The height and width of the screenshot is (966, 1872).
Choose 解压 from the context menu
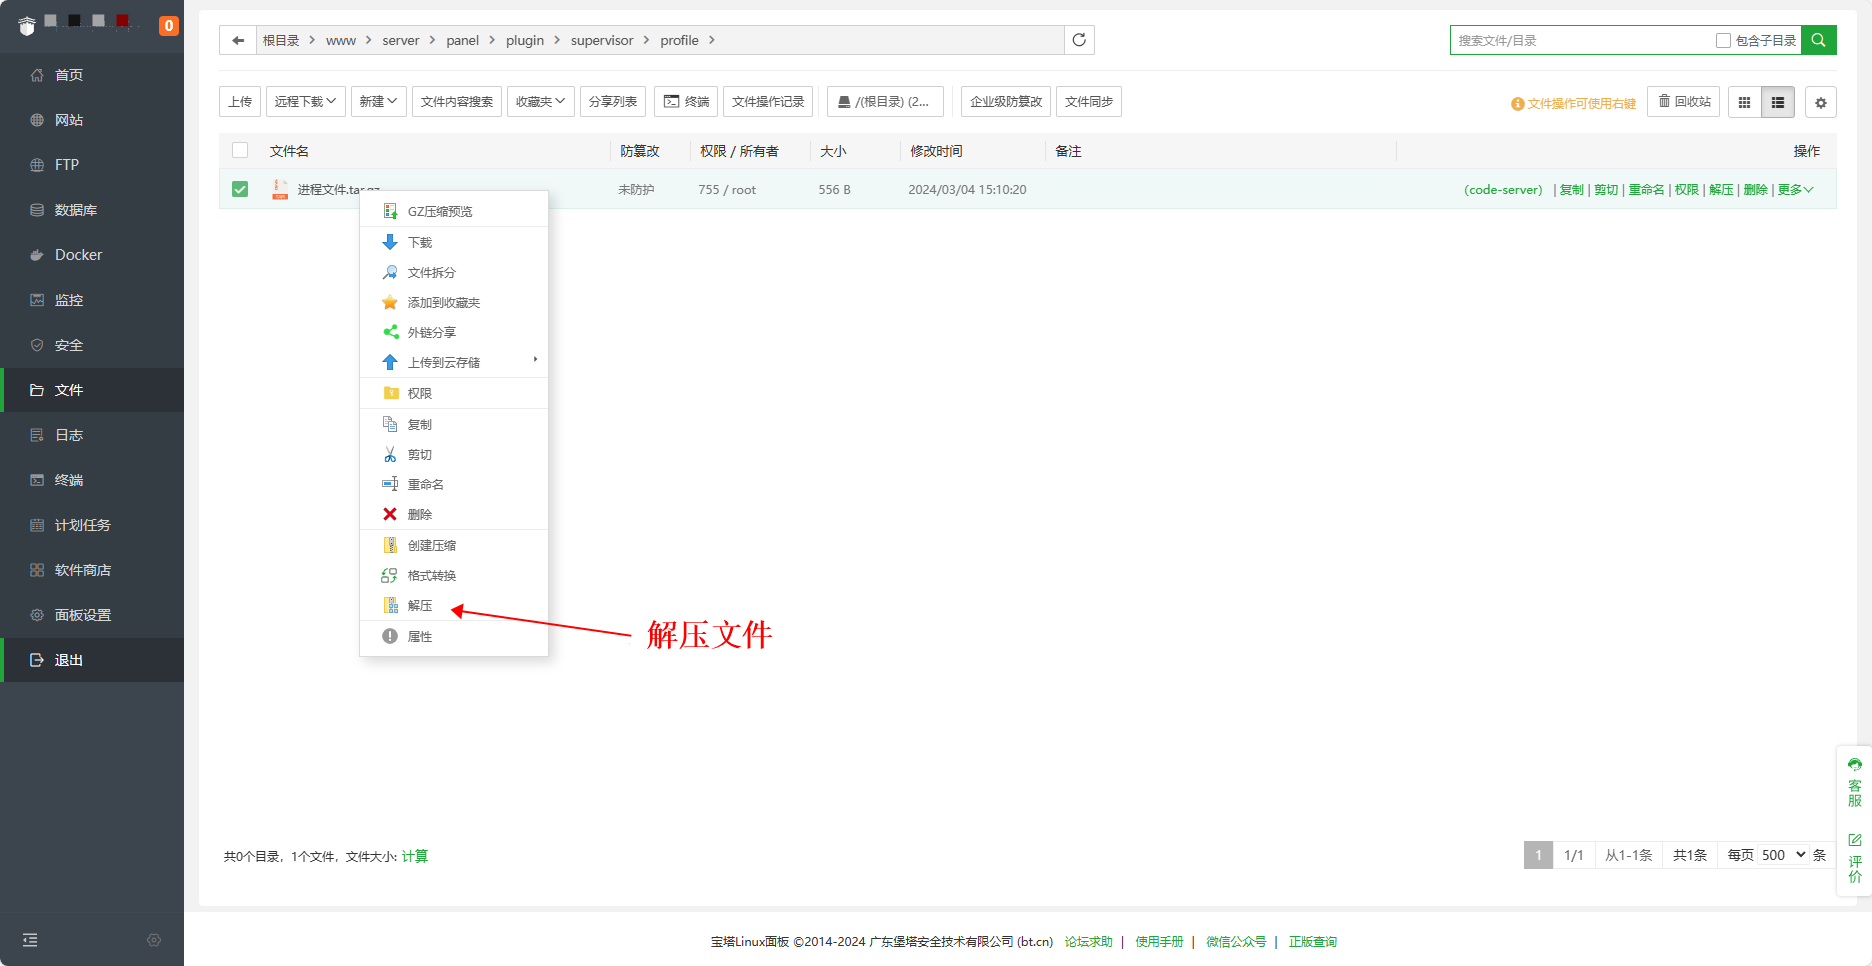[420, 606]
